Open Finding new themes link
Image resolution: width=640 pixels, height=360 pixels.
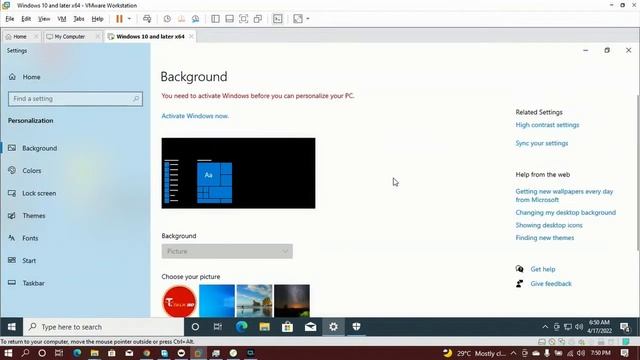544,238
